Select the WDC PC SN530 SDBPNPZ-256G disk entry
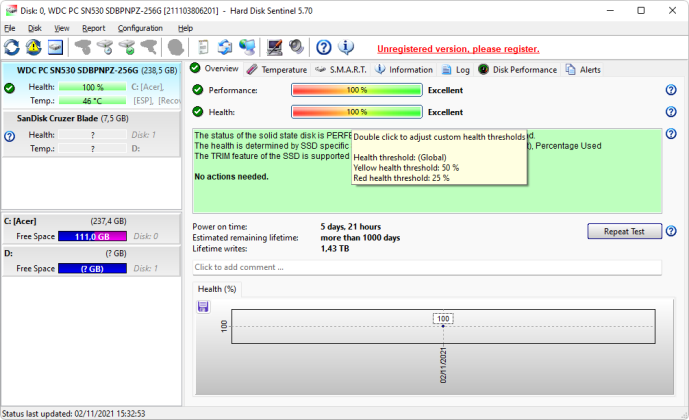 (x=91, y=85)
